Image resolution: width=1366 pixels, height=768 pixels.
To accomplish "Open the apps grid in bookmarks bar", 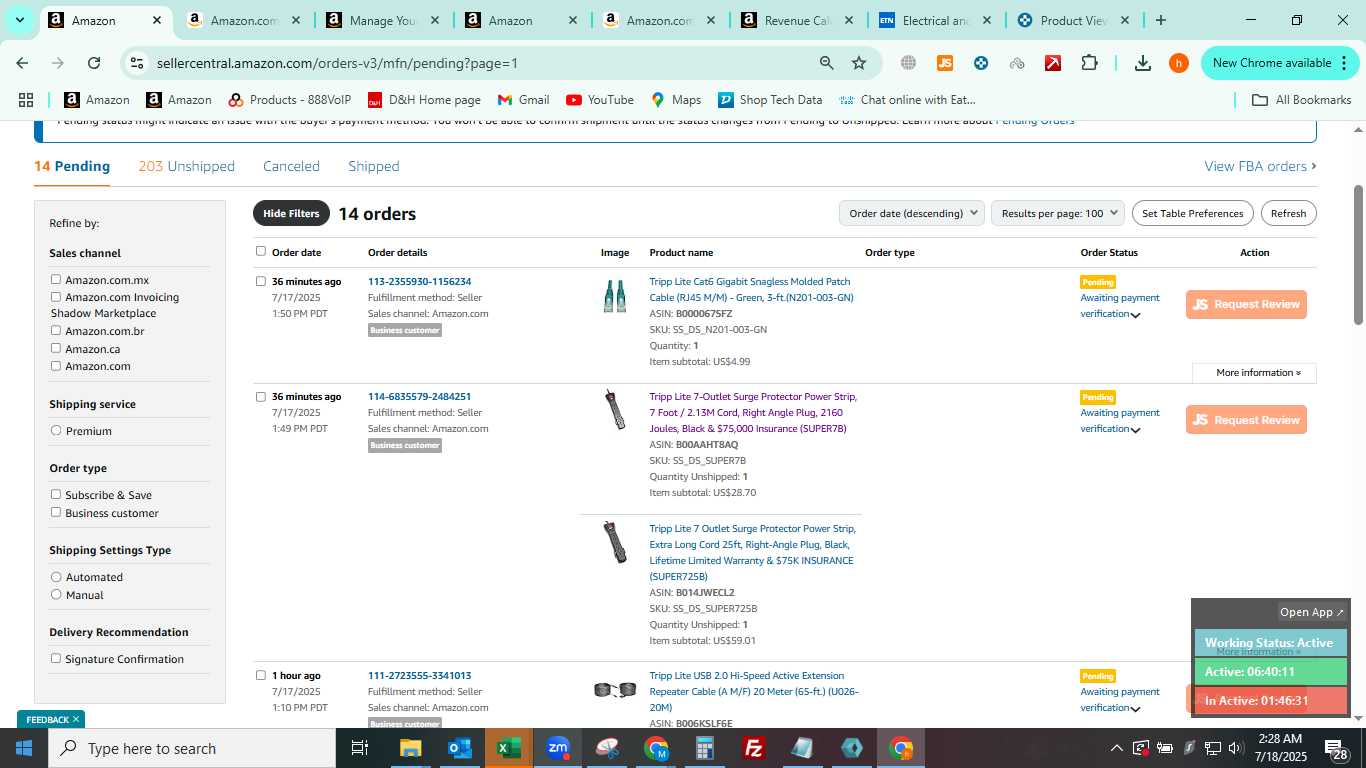I will coord(26,100).
